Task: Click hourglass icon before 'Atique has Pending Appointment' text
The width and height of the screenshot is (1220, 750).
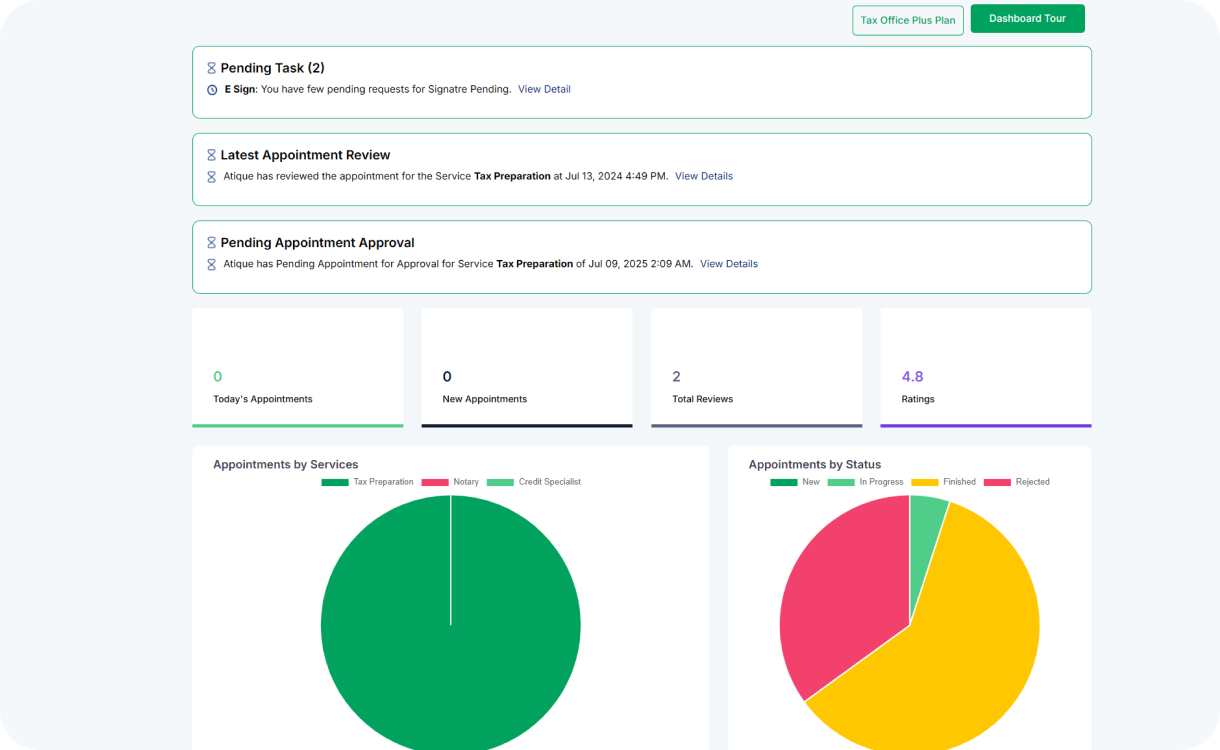Action: (211, 265)
